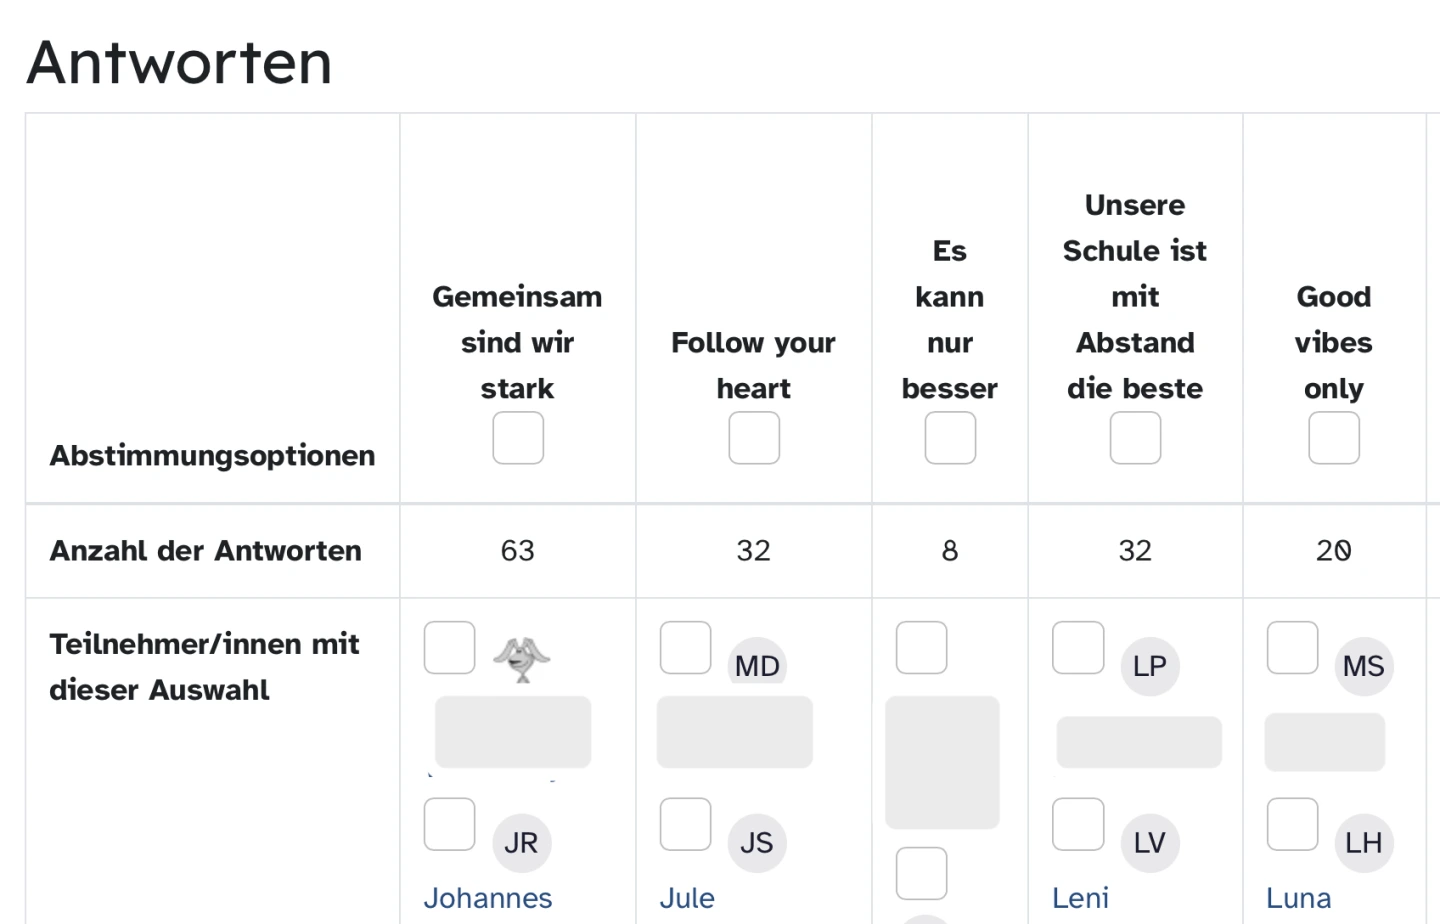Viewport: 1440px width, 924px height.
Task: Click the LP avatar in Unsere Schule column
Action: click(1149, 666)
